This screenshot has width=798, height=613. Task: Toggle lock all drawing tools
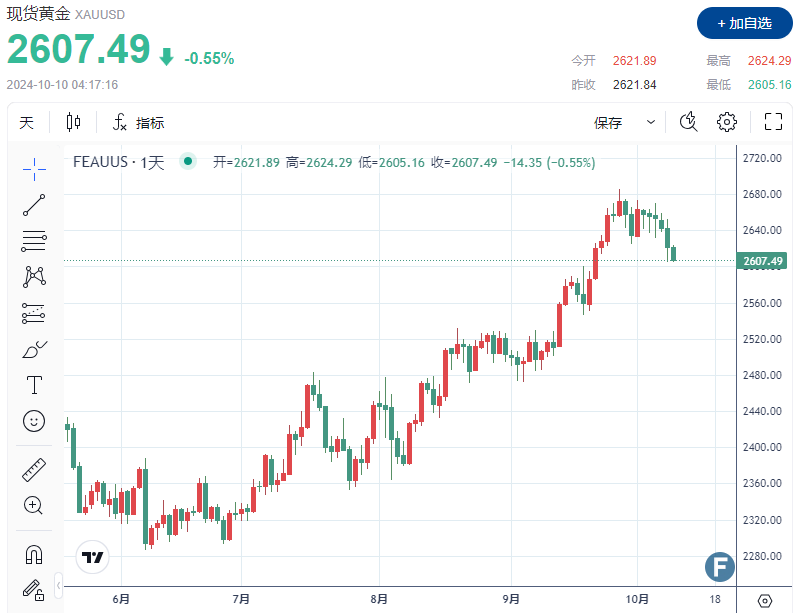click(34, 590)
